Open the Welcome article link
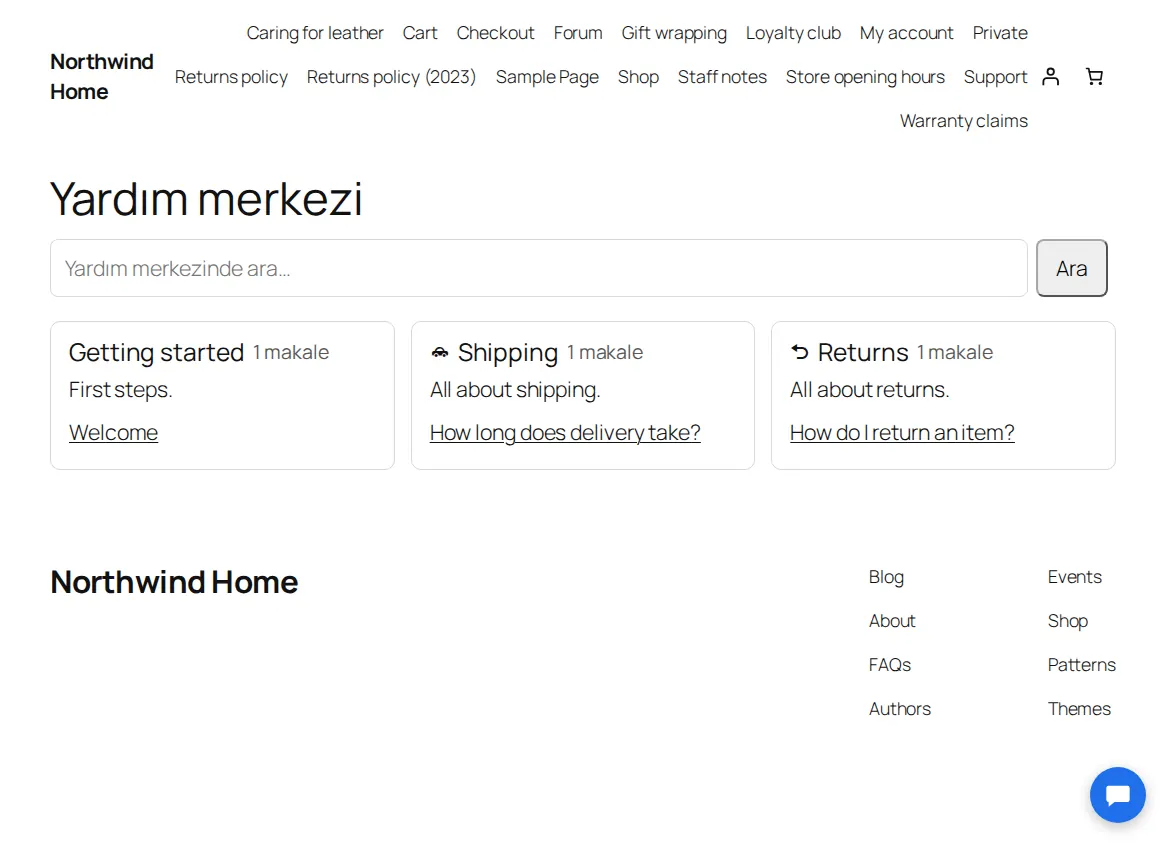Image resolution: width=1166 pixels, height=843 pixels. 113,433
